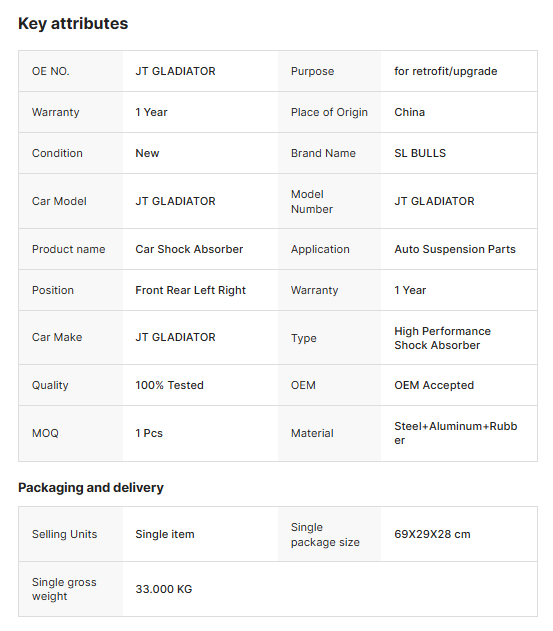
Task: Click the Front Rear Left Right position value
Action: click(x=190, y=290)
